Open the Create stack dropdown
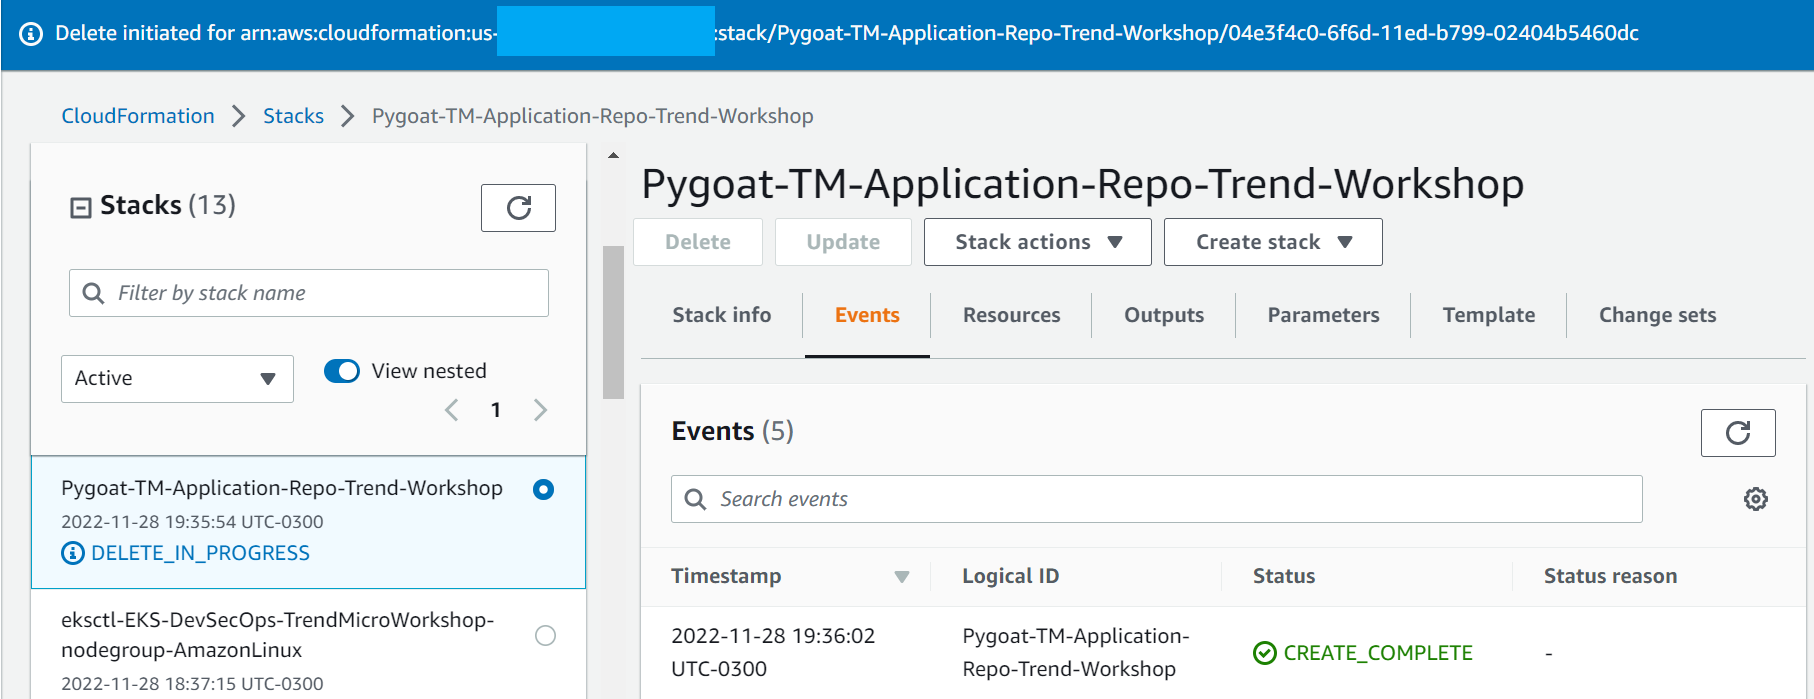1814x699 pixels. 1273,242
